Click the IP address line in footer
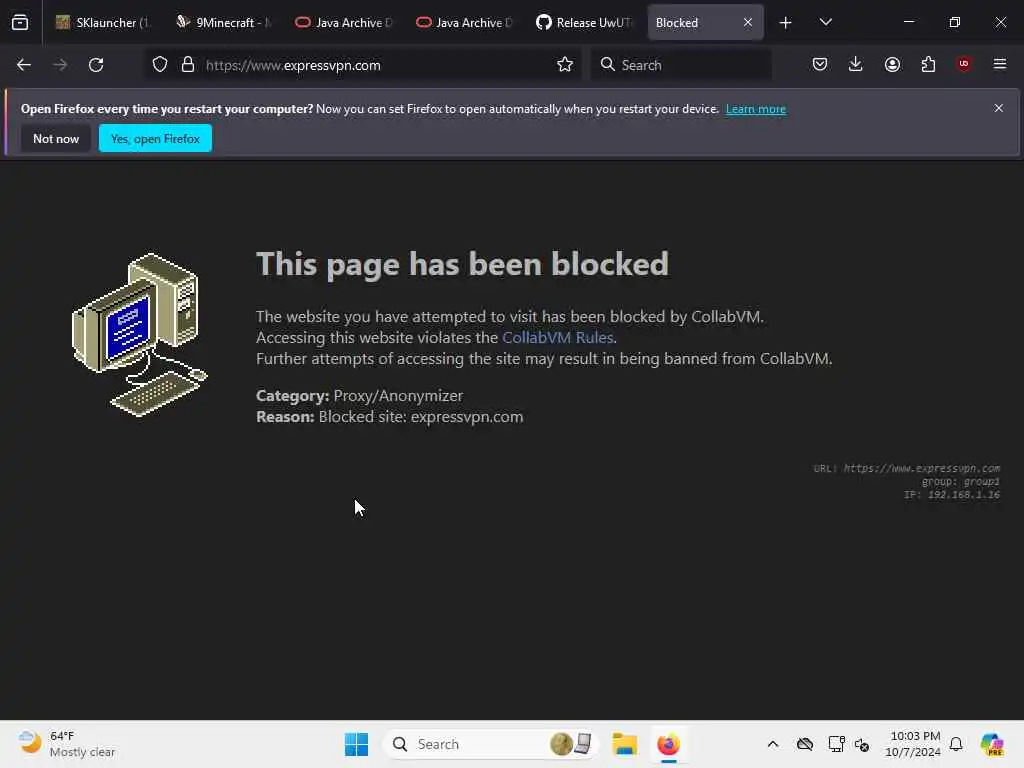 952,495
